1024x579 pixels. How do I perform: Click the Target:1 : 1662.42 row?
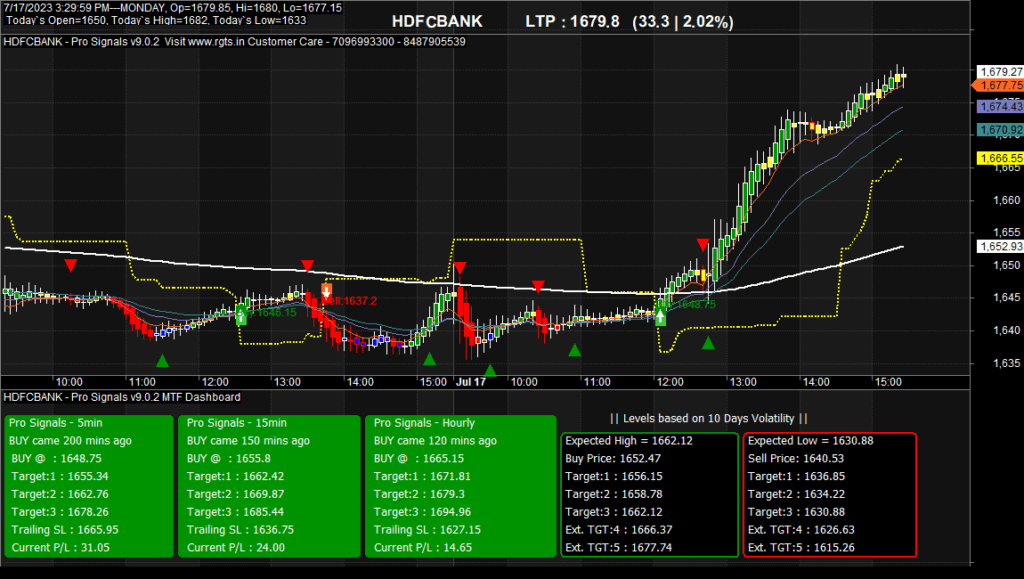coord(236,477)
